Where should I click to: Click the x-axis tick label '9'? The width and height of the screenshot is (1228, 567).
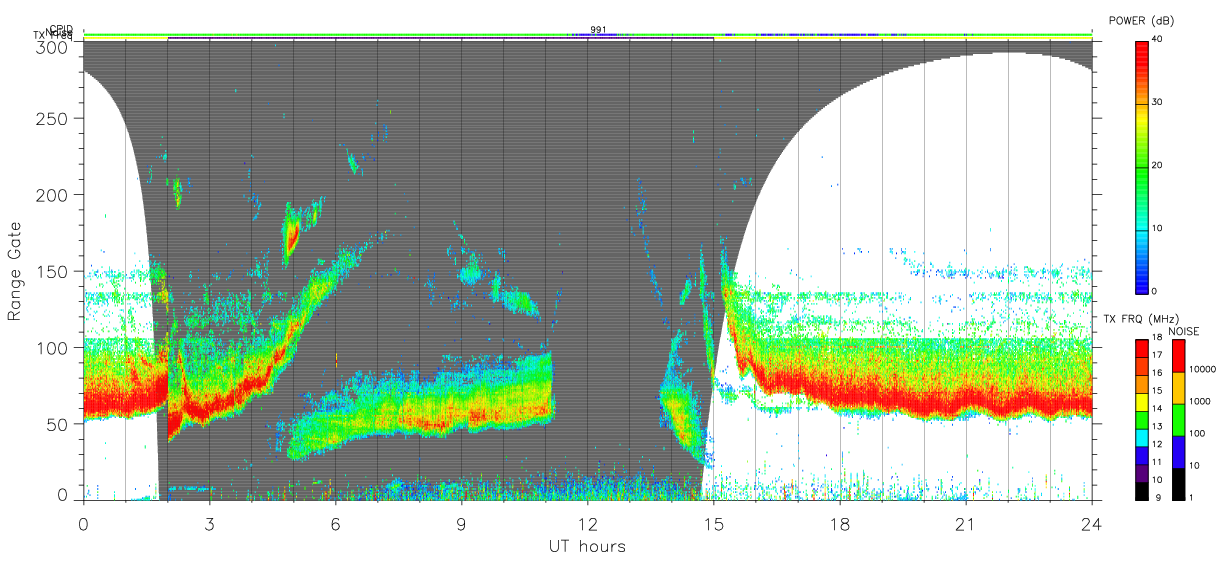tap(462, 524)
